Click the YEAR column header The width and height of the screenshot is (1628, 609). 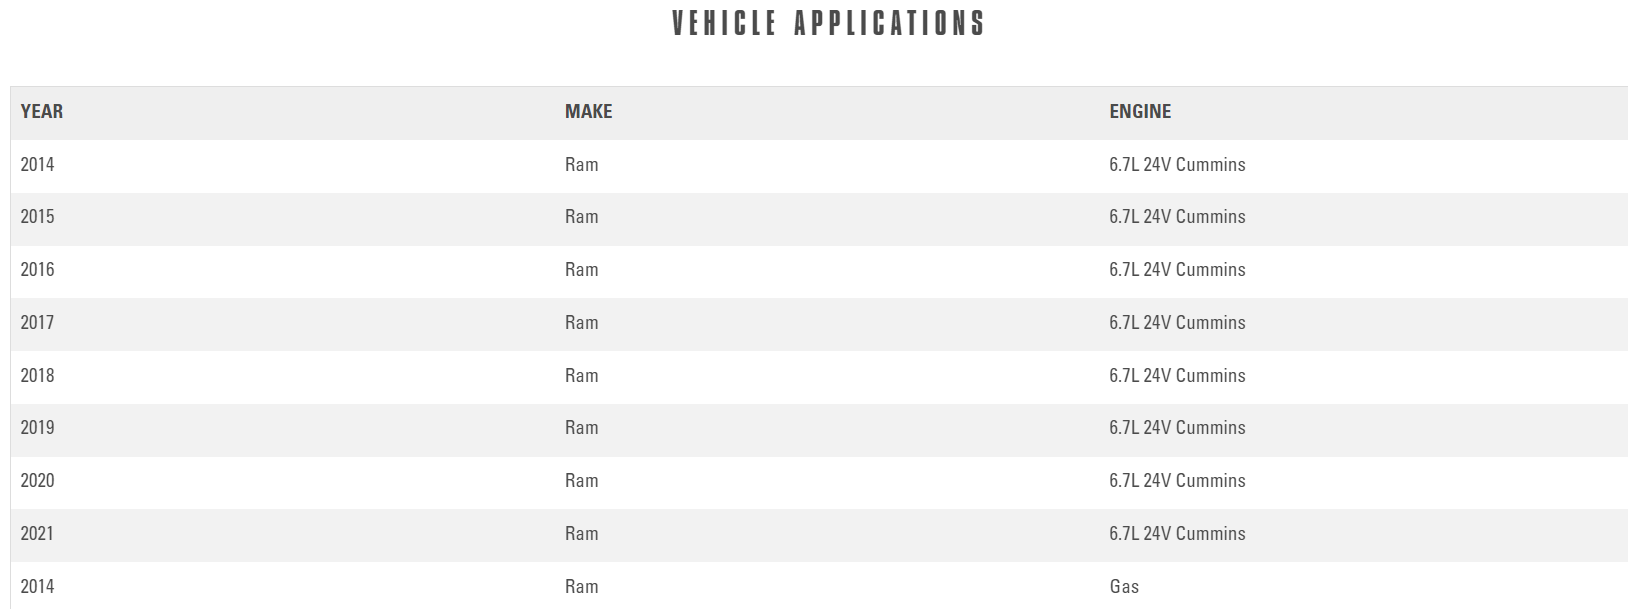[x=42, y=112]
